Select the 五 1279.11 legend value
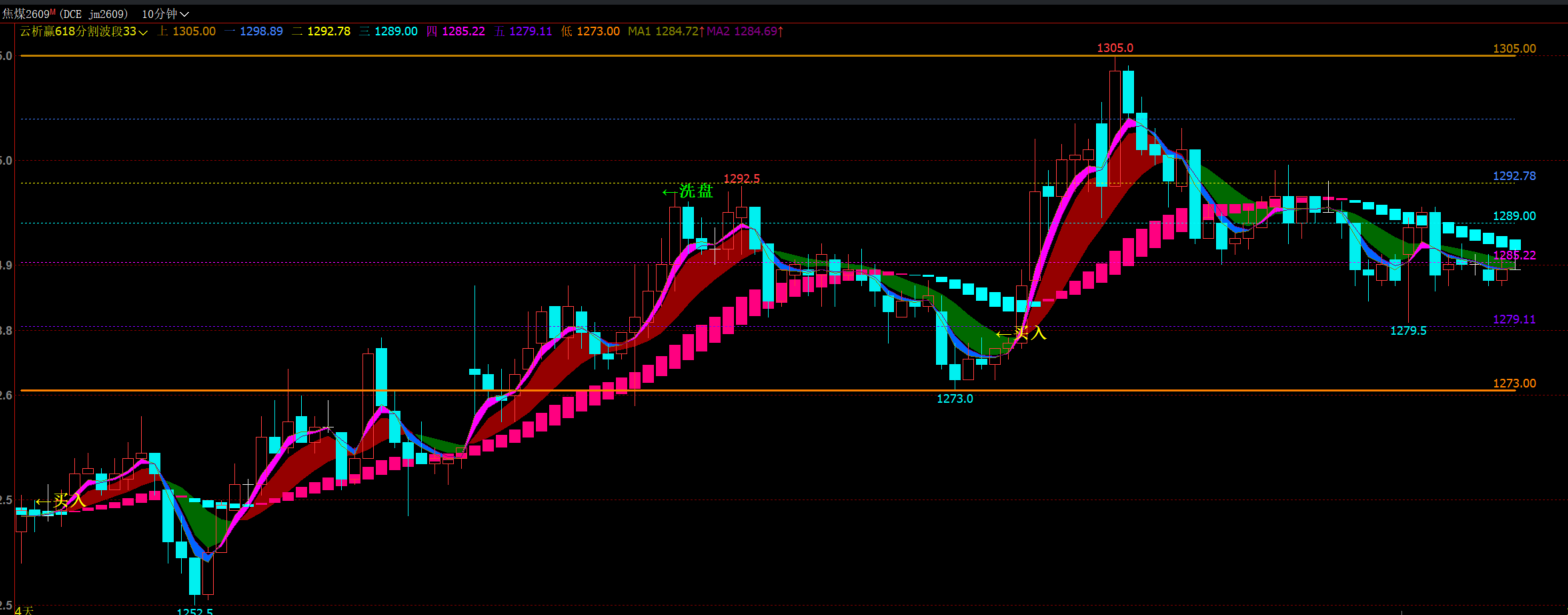The width and height of the screenshot is (1568, 615). 523,32
